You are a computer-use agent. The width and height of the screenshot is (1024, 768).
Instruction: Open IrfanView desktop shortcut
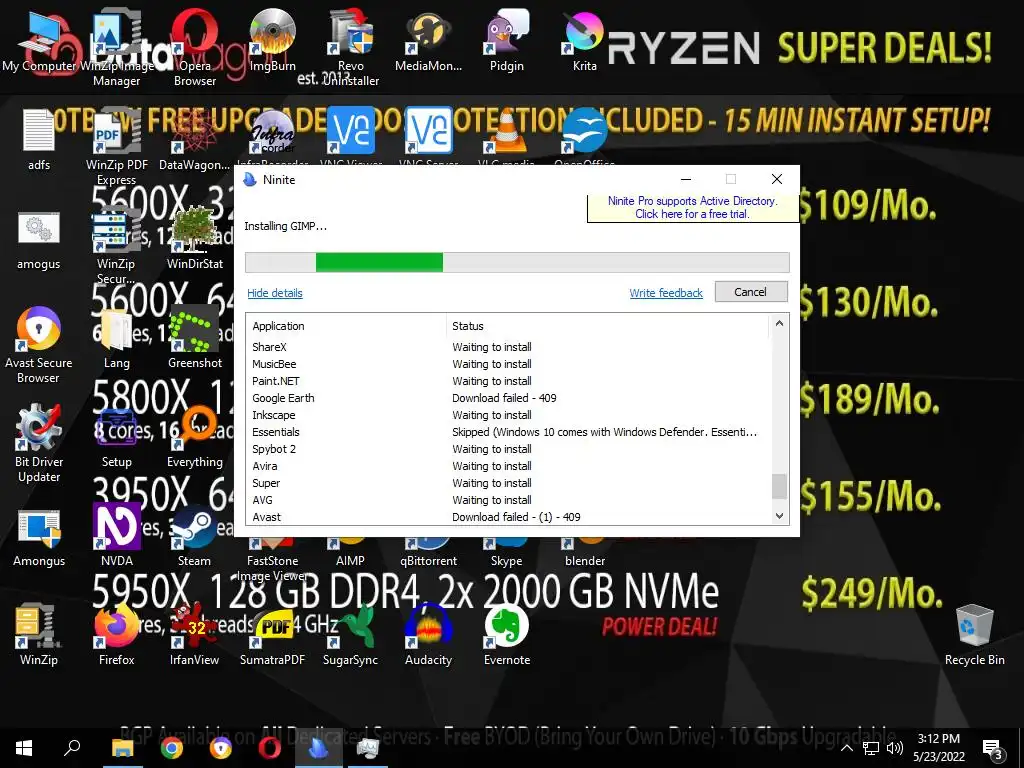click(x=195, y=634)
